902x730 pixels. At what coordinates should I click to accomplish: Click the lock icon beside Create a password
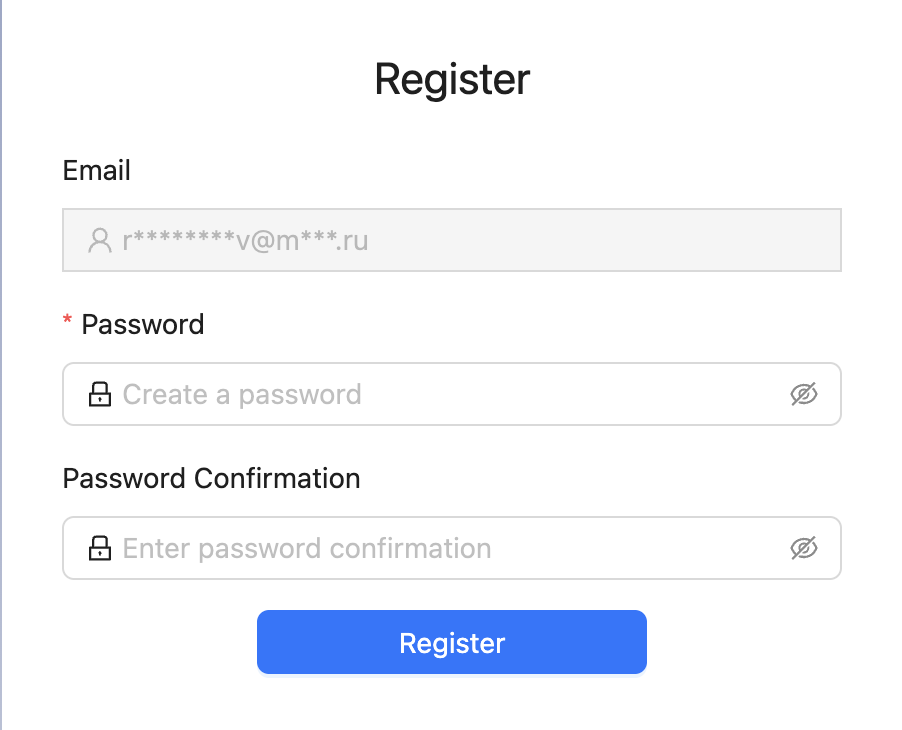point(99,394)
